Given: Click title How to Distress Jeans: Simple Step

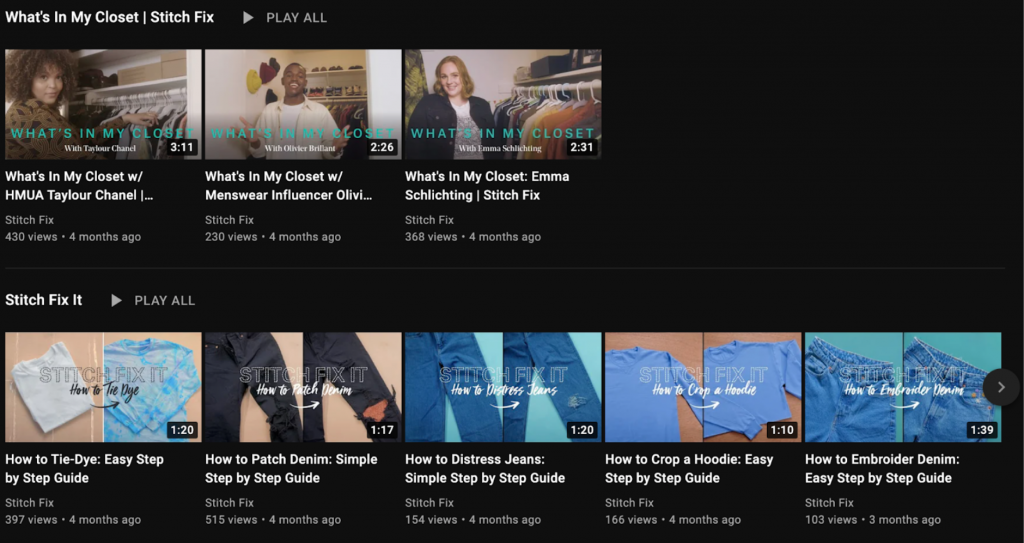Looking at the screenshot, I should [x=485, y=469].
